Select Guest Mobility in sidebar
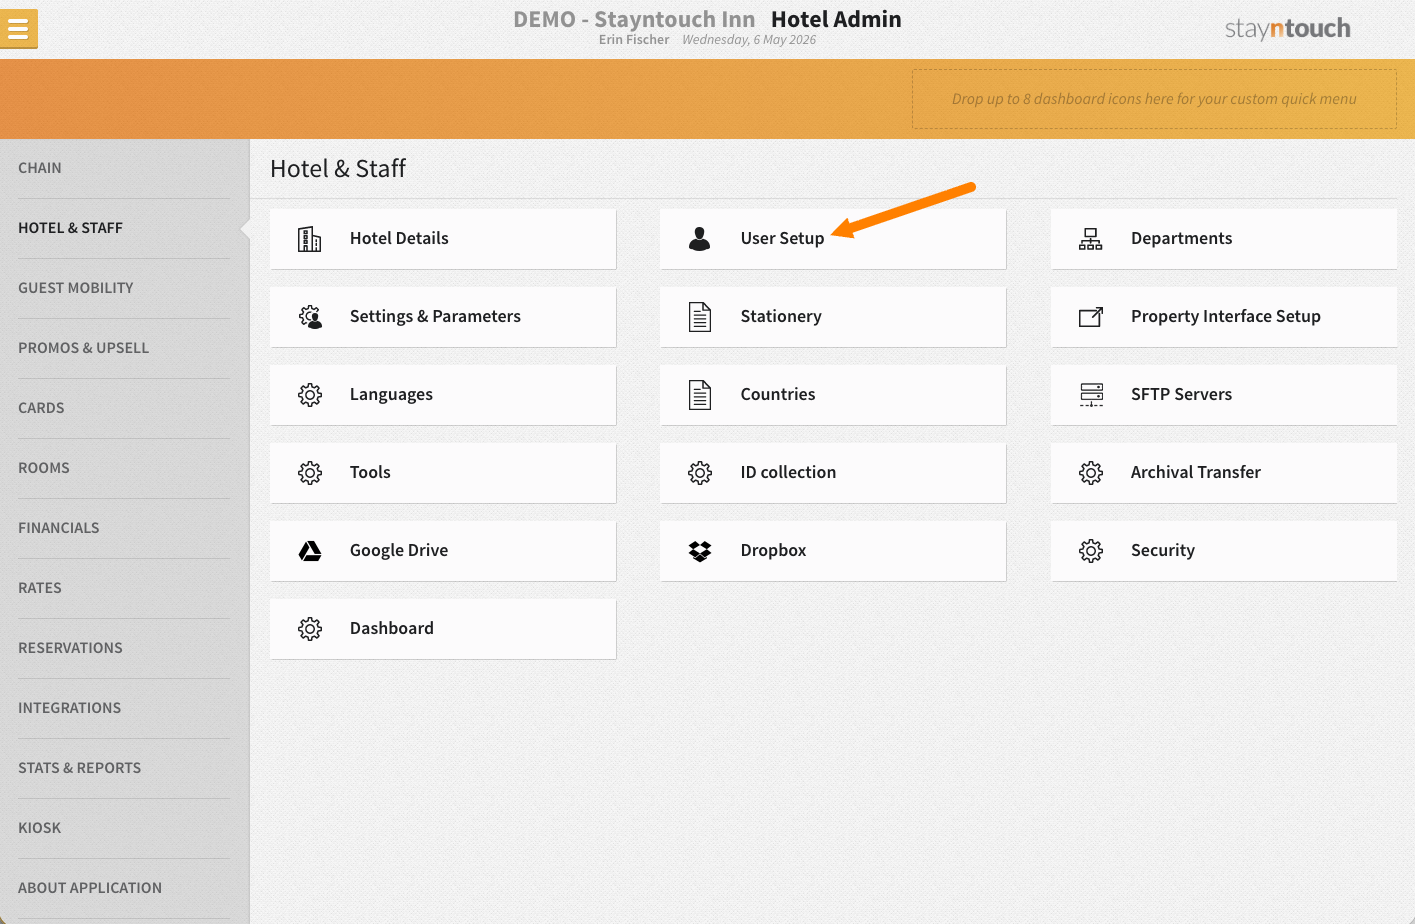 click(x=76, y=288)
